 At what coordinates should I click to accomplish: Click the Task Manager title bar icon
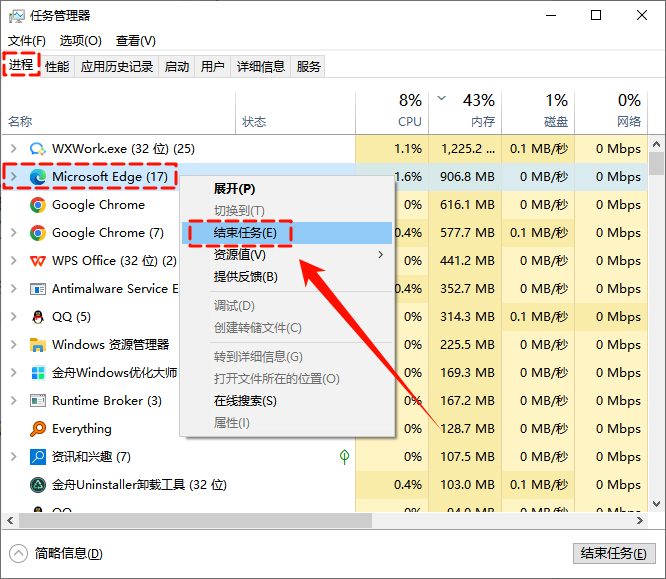(x=17, y=16)
